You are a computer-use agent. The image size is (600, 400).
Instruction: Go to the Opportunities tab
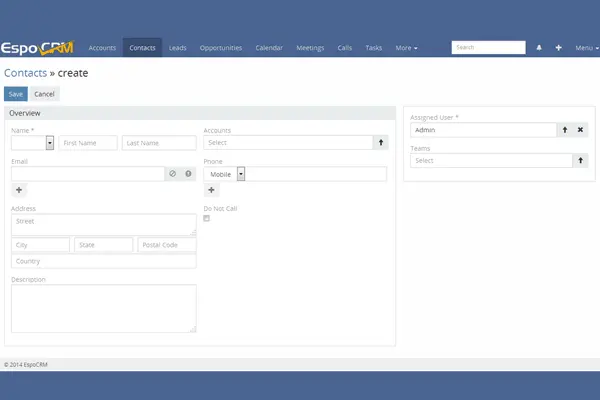coord(220,47)
